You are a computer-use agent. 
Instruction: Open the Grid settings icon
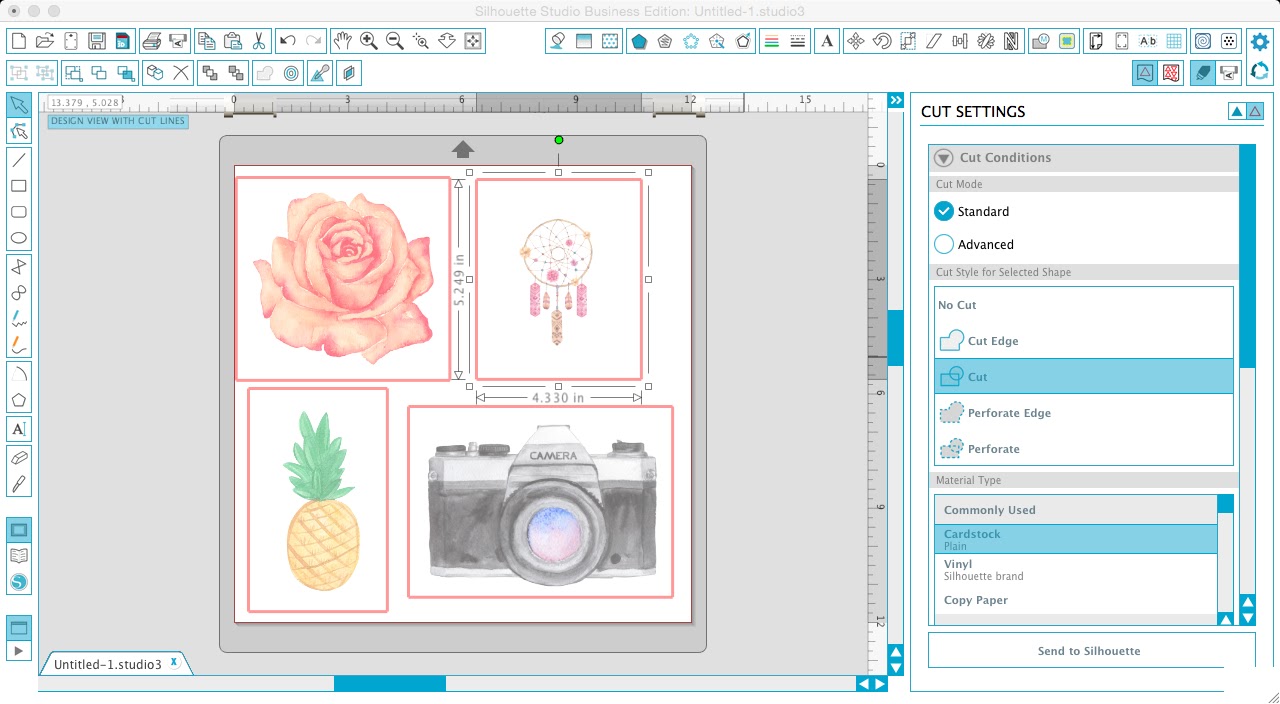[x=1175, y=41]
